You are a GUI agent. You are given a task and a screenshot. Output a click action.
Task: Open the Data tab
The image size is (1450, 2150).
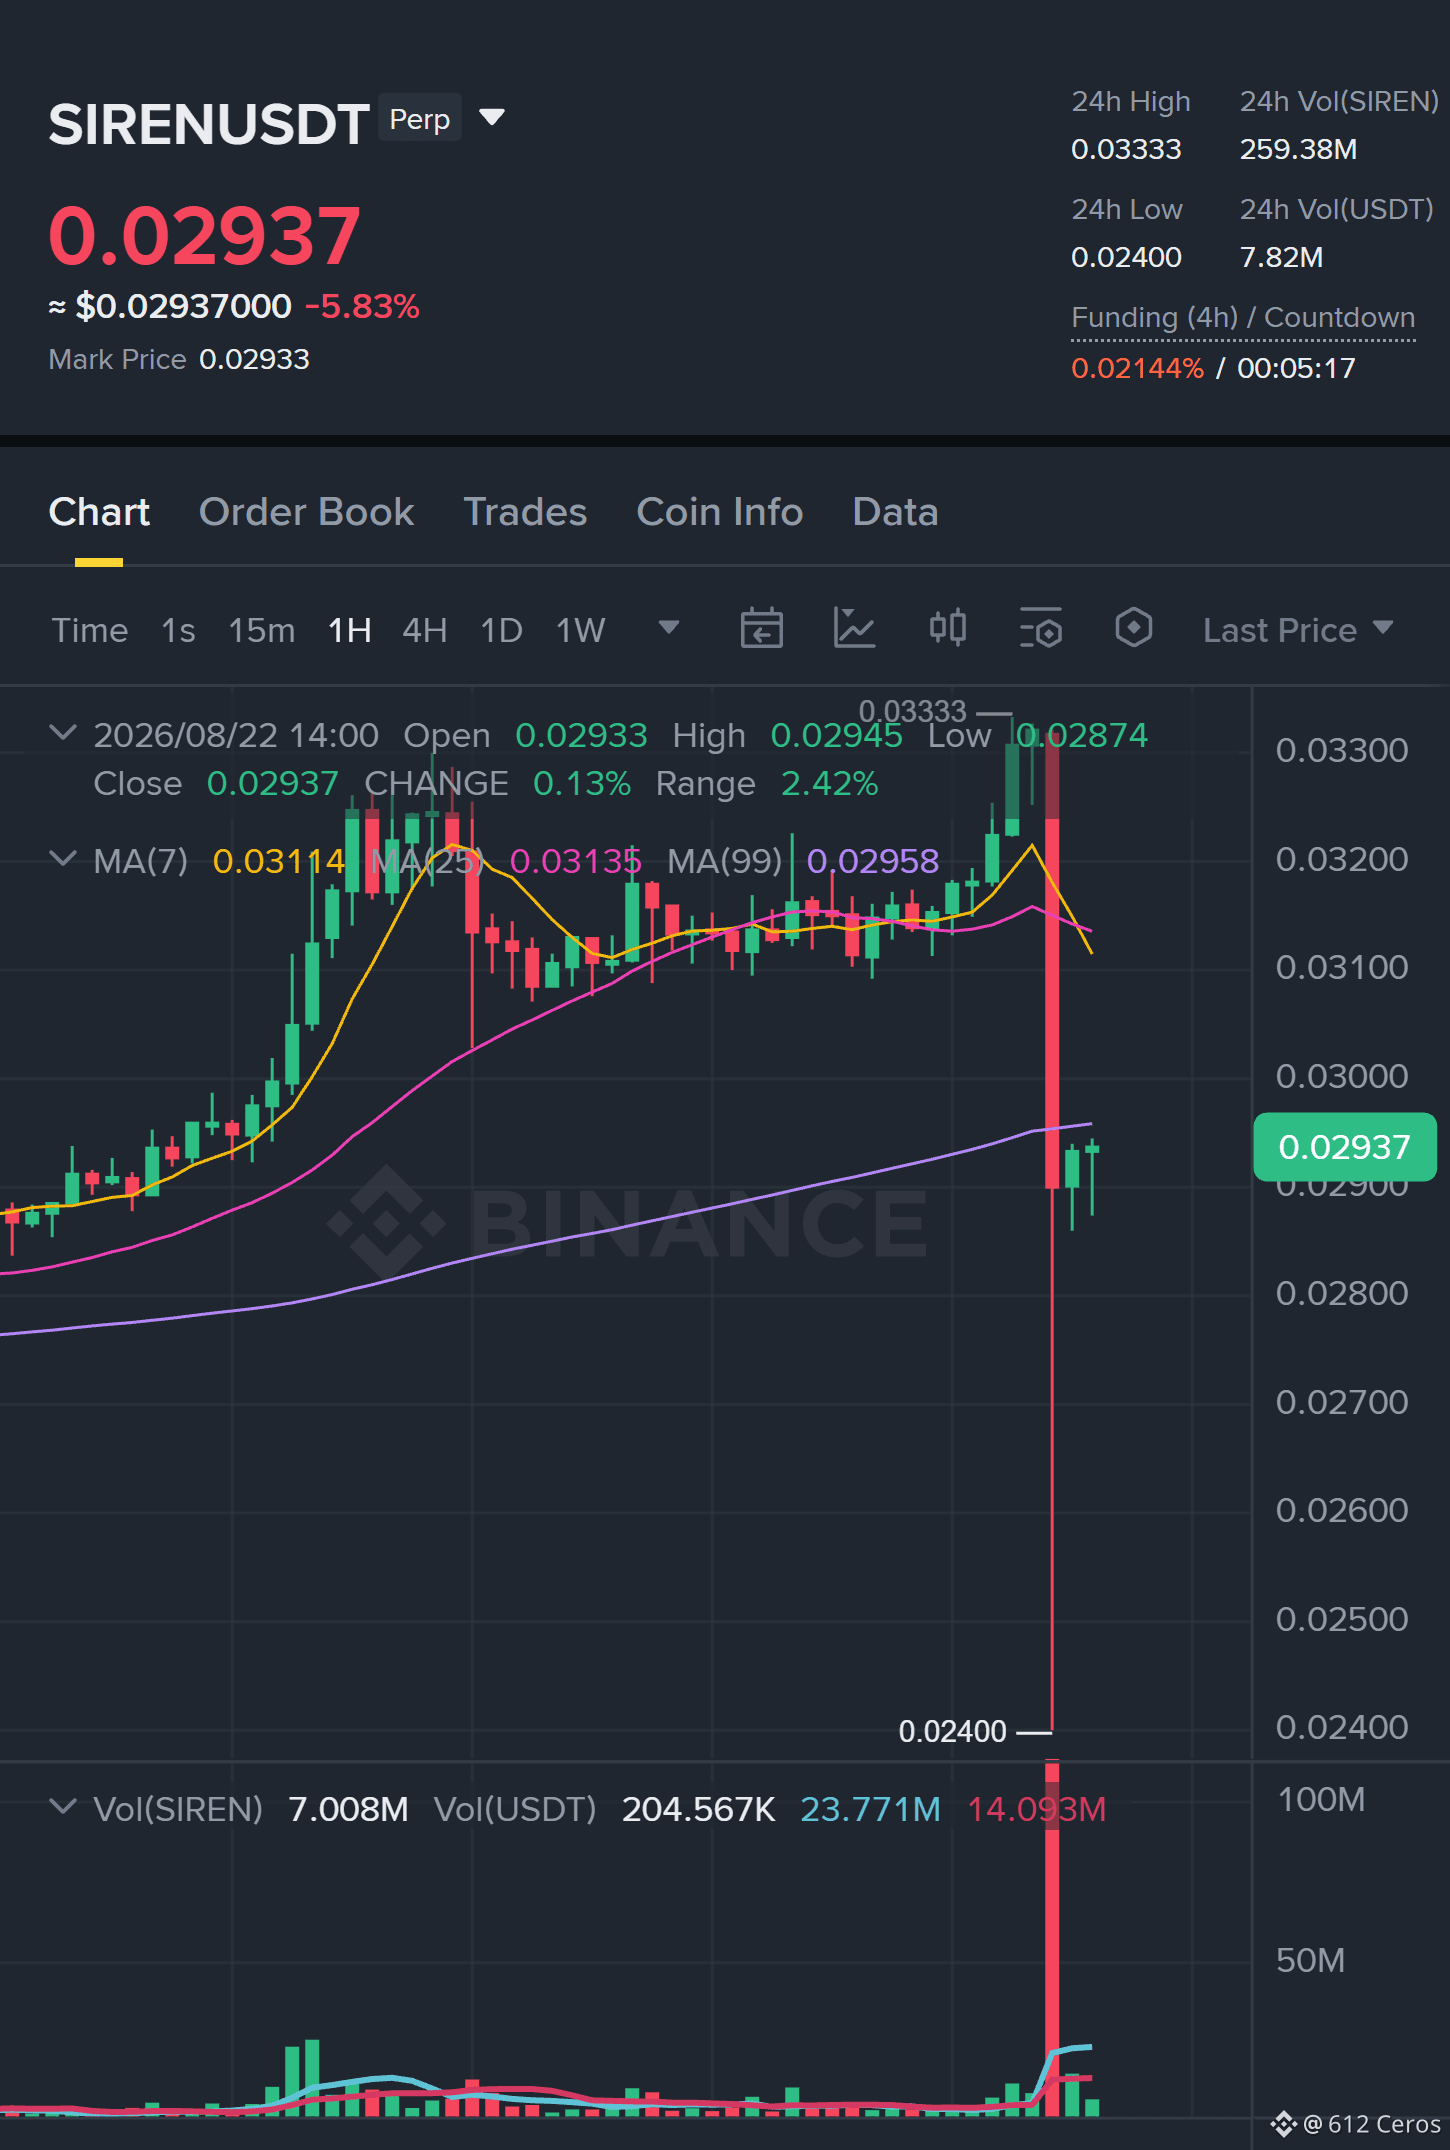click(895, 512)
